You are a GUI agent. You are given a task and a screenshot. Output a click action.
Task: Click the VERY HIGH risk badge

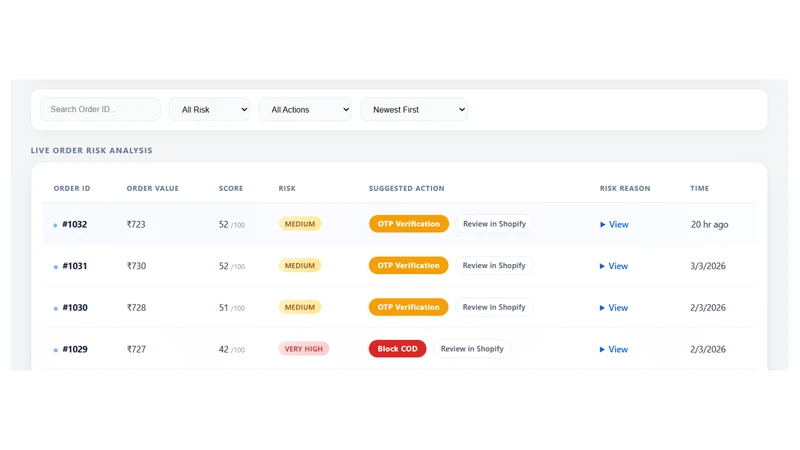coord(304,349)
